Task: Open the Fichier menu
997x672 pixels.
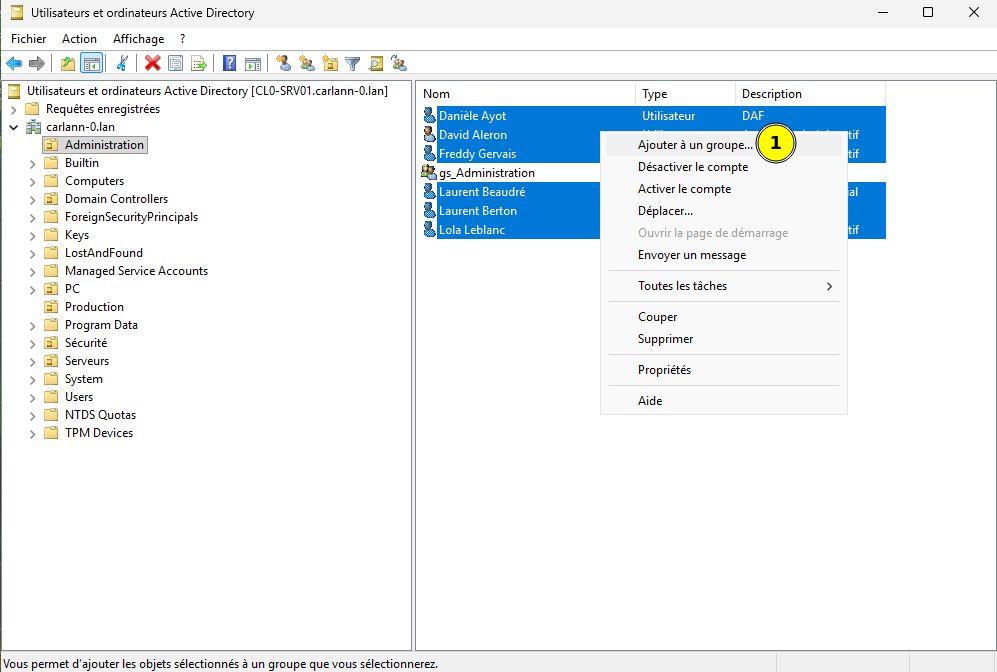Action: click(x=29, y=39)
